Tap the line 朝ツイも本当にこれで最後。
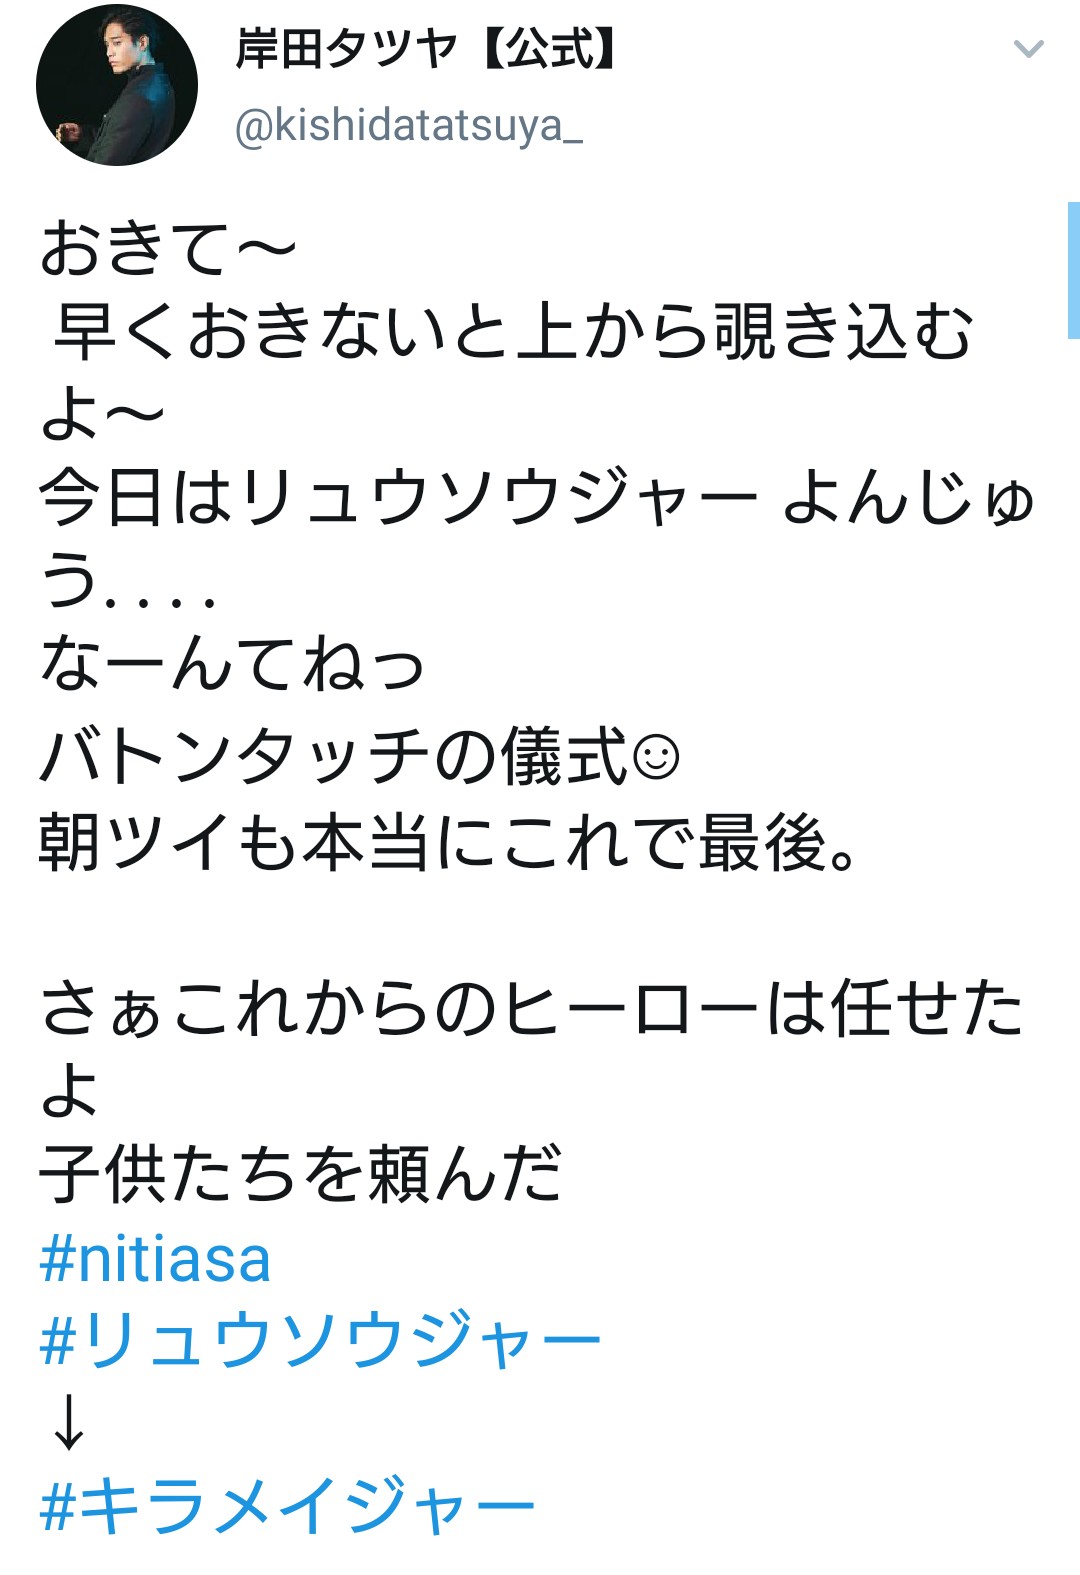 pyautogui.click(x=448, y=842)
